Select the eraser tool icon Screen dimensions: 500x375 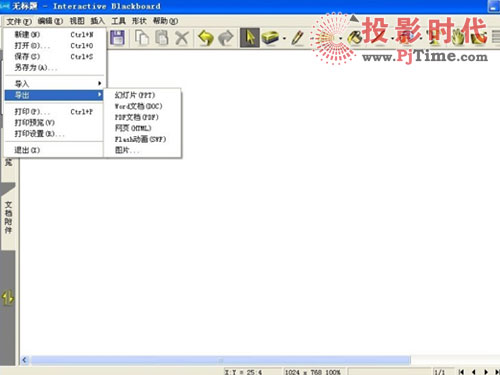click(270, 38)
